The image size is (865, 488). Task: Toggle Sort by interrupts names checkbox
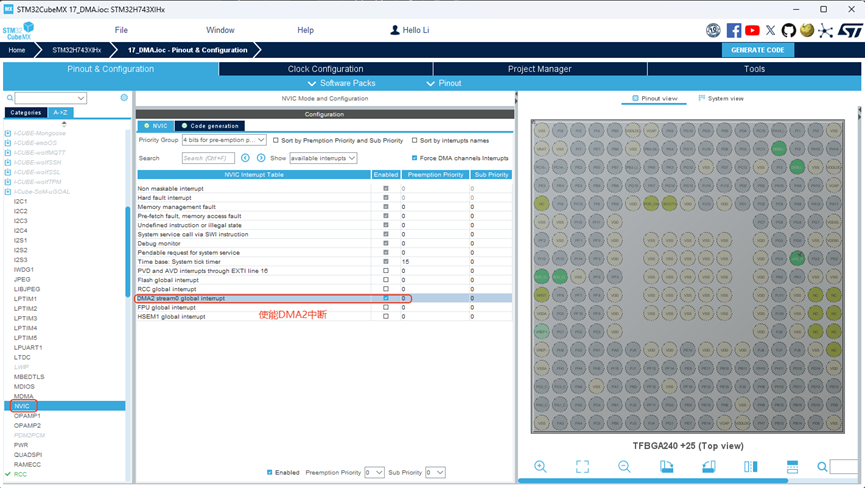tap(414, 141)
